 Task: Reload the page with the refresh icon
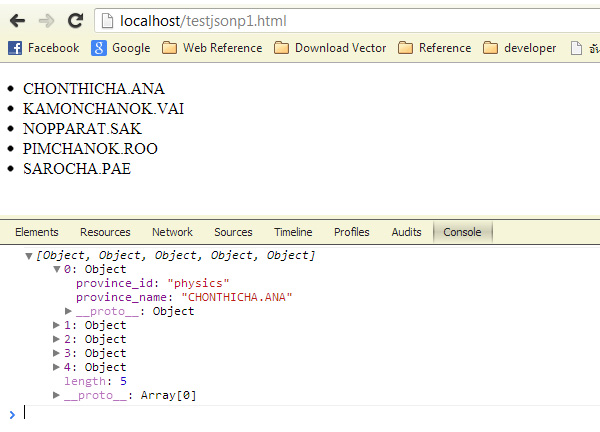75,20
